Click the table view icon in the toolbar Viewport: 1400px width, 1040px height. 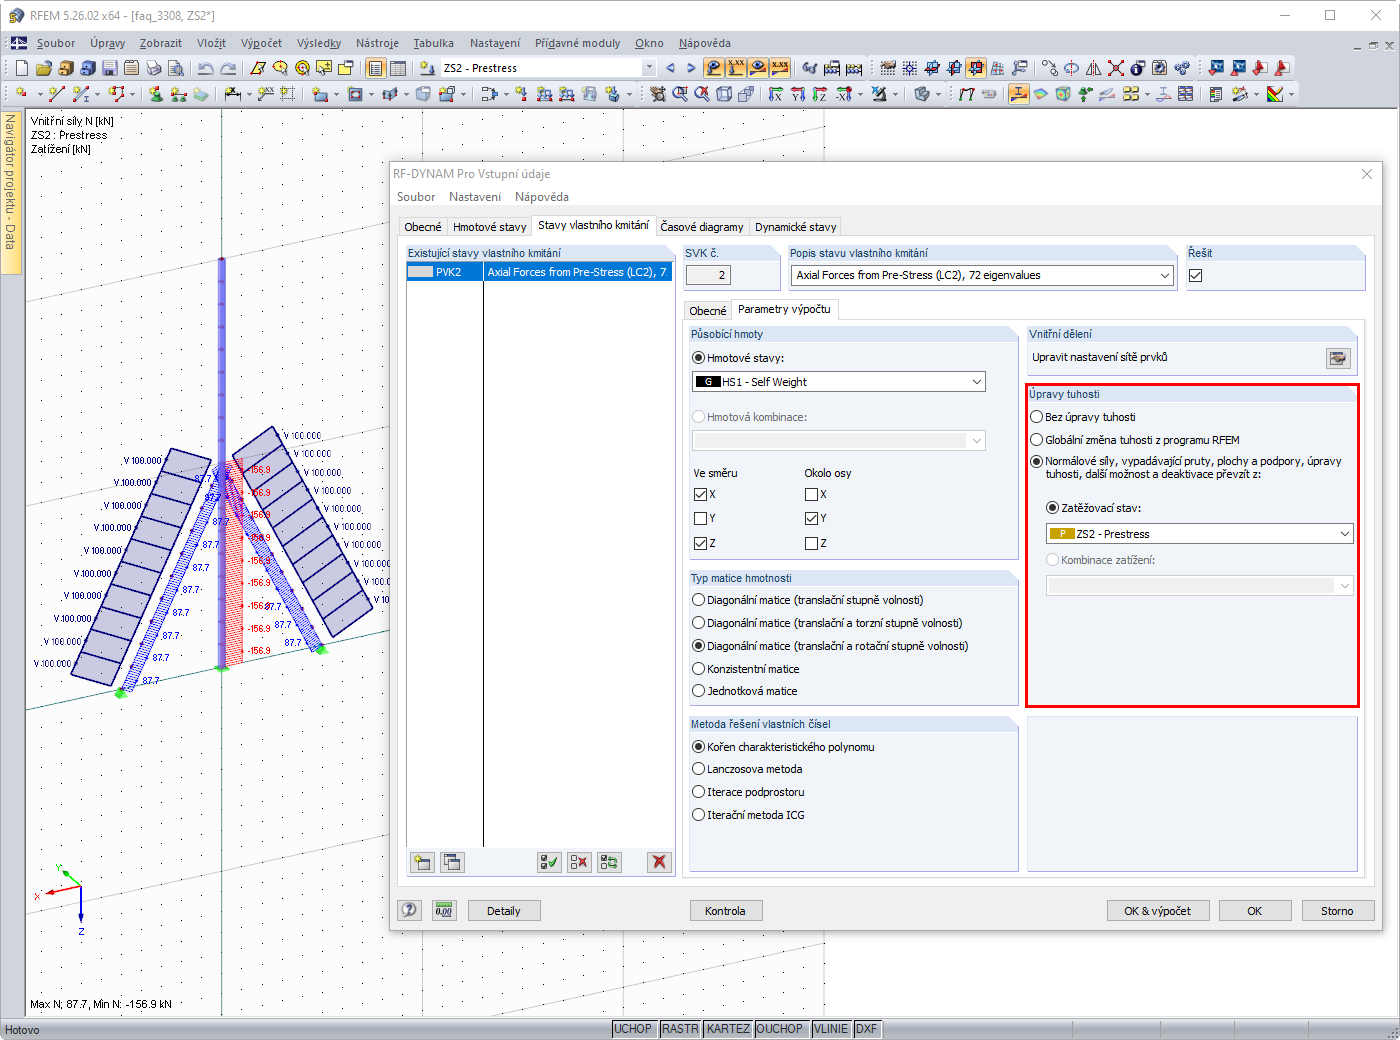(398, 68)
